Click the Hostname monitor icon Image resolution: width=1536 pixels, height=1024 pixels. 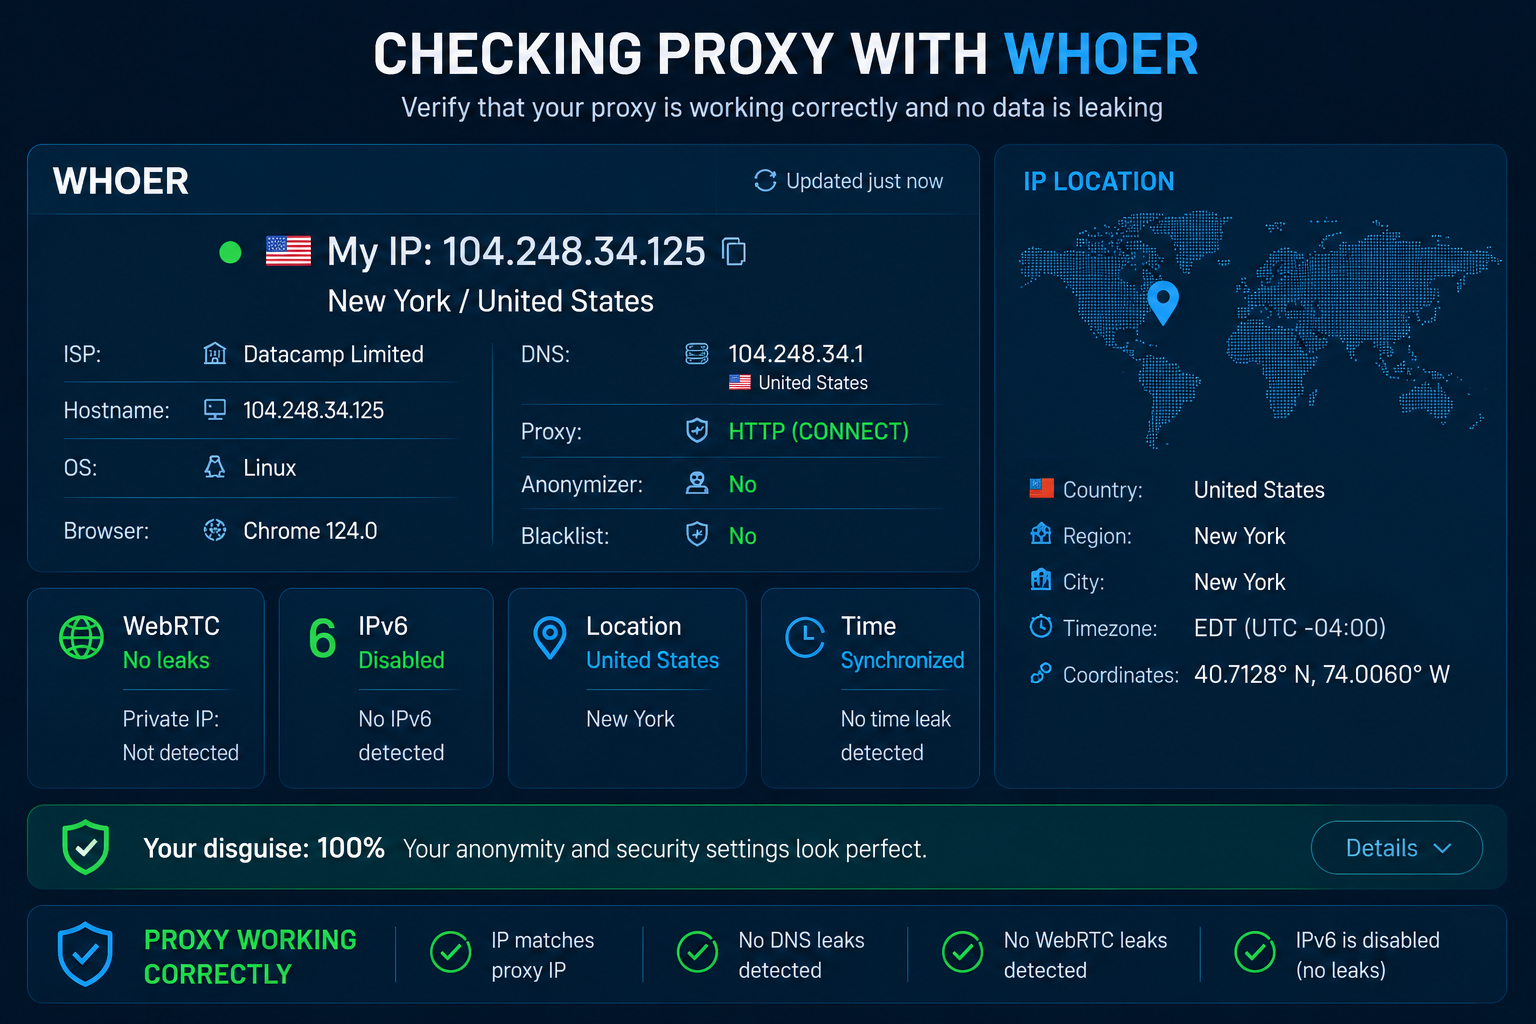pyautogui.click(x=215, y=410)
